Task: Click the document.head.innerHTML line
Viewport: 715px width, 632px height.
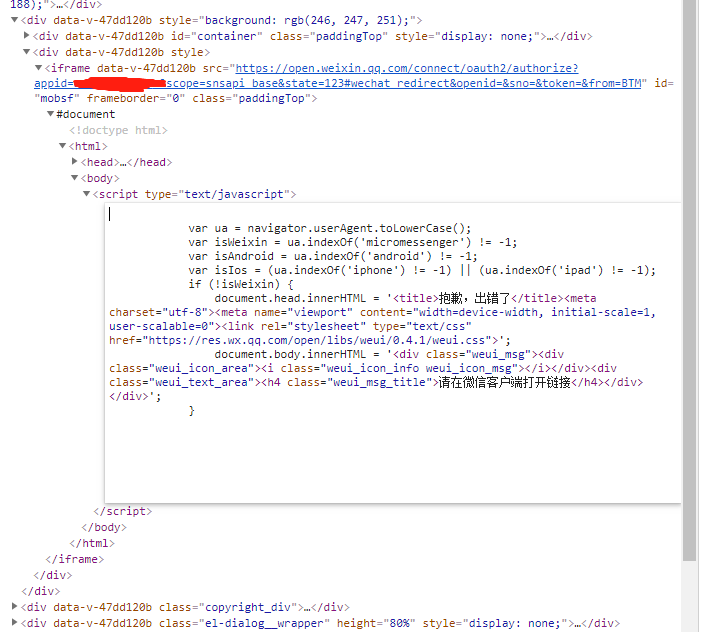Action: click(x=405, y=299)
